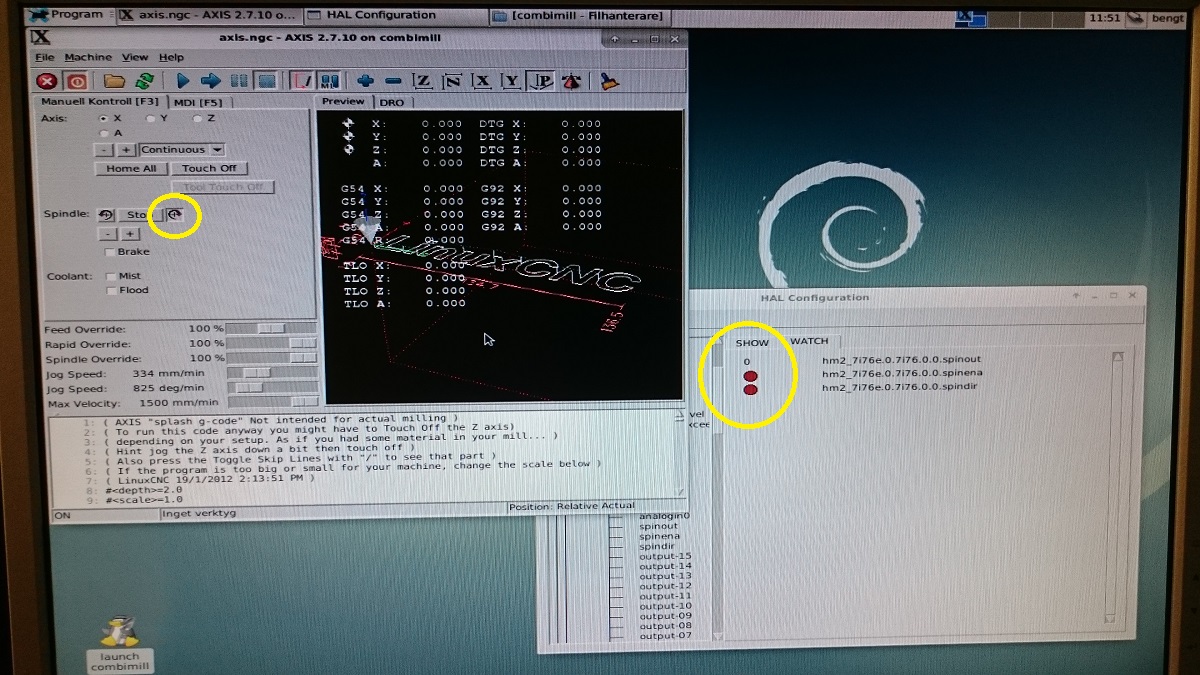1200x675 pixels.
Task: Click the Touch Off button
Action: coord(209,169)
